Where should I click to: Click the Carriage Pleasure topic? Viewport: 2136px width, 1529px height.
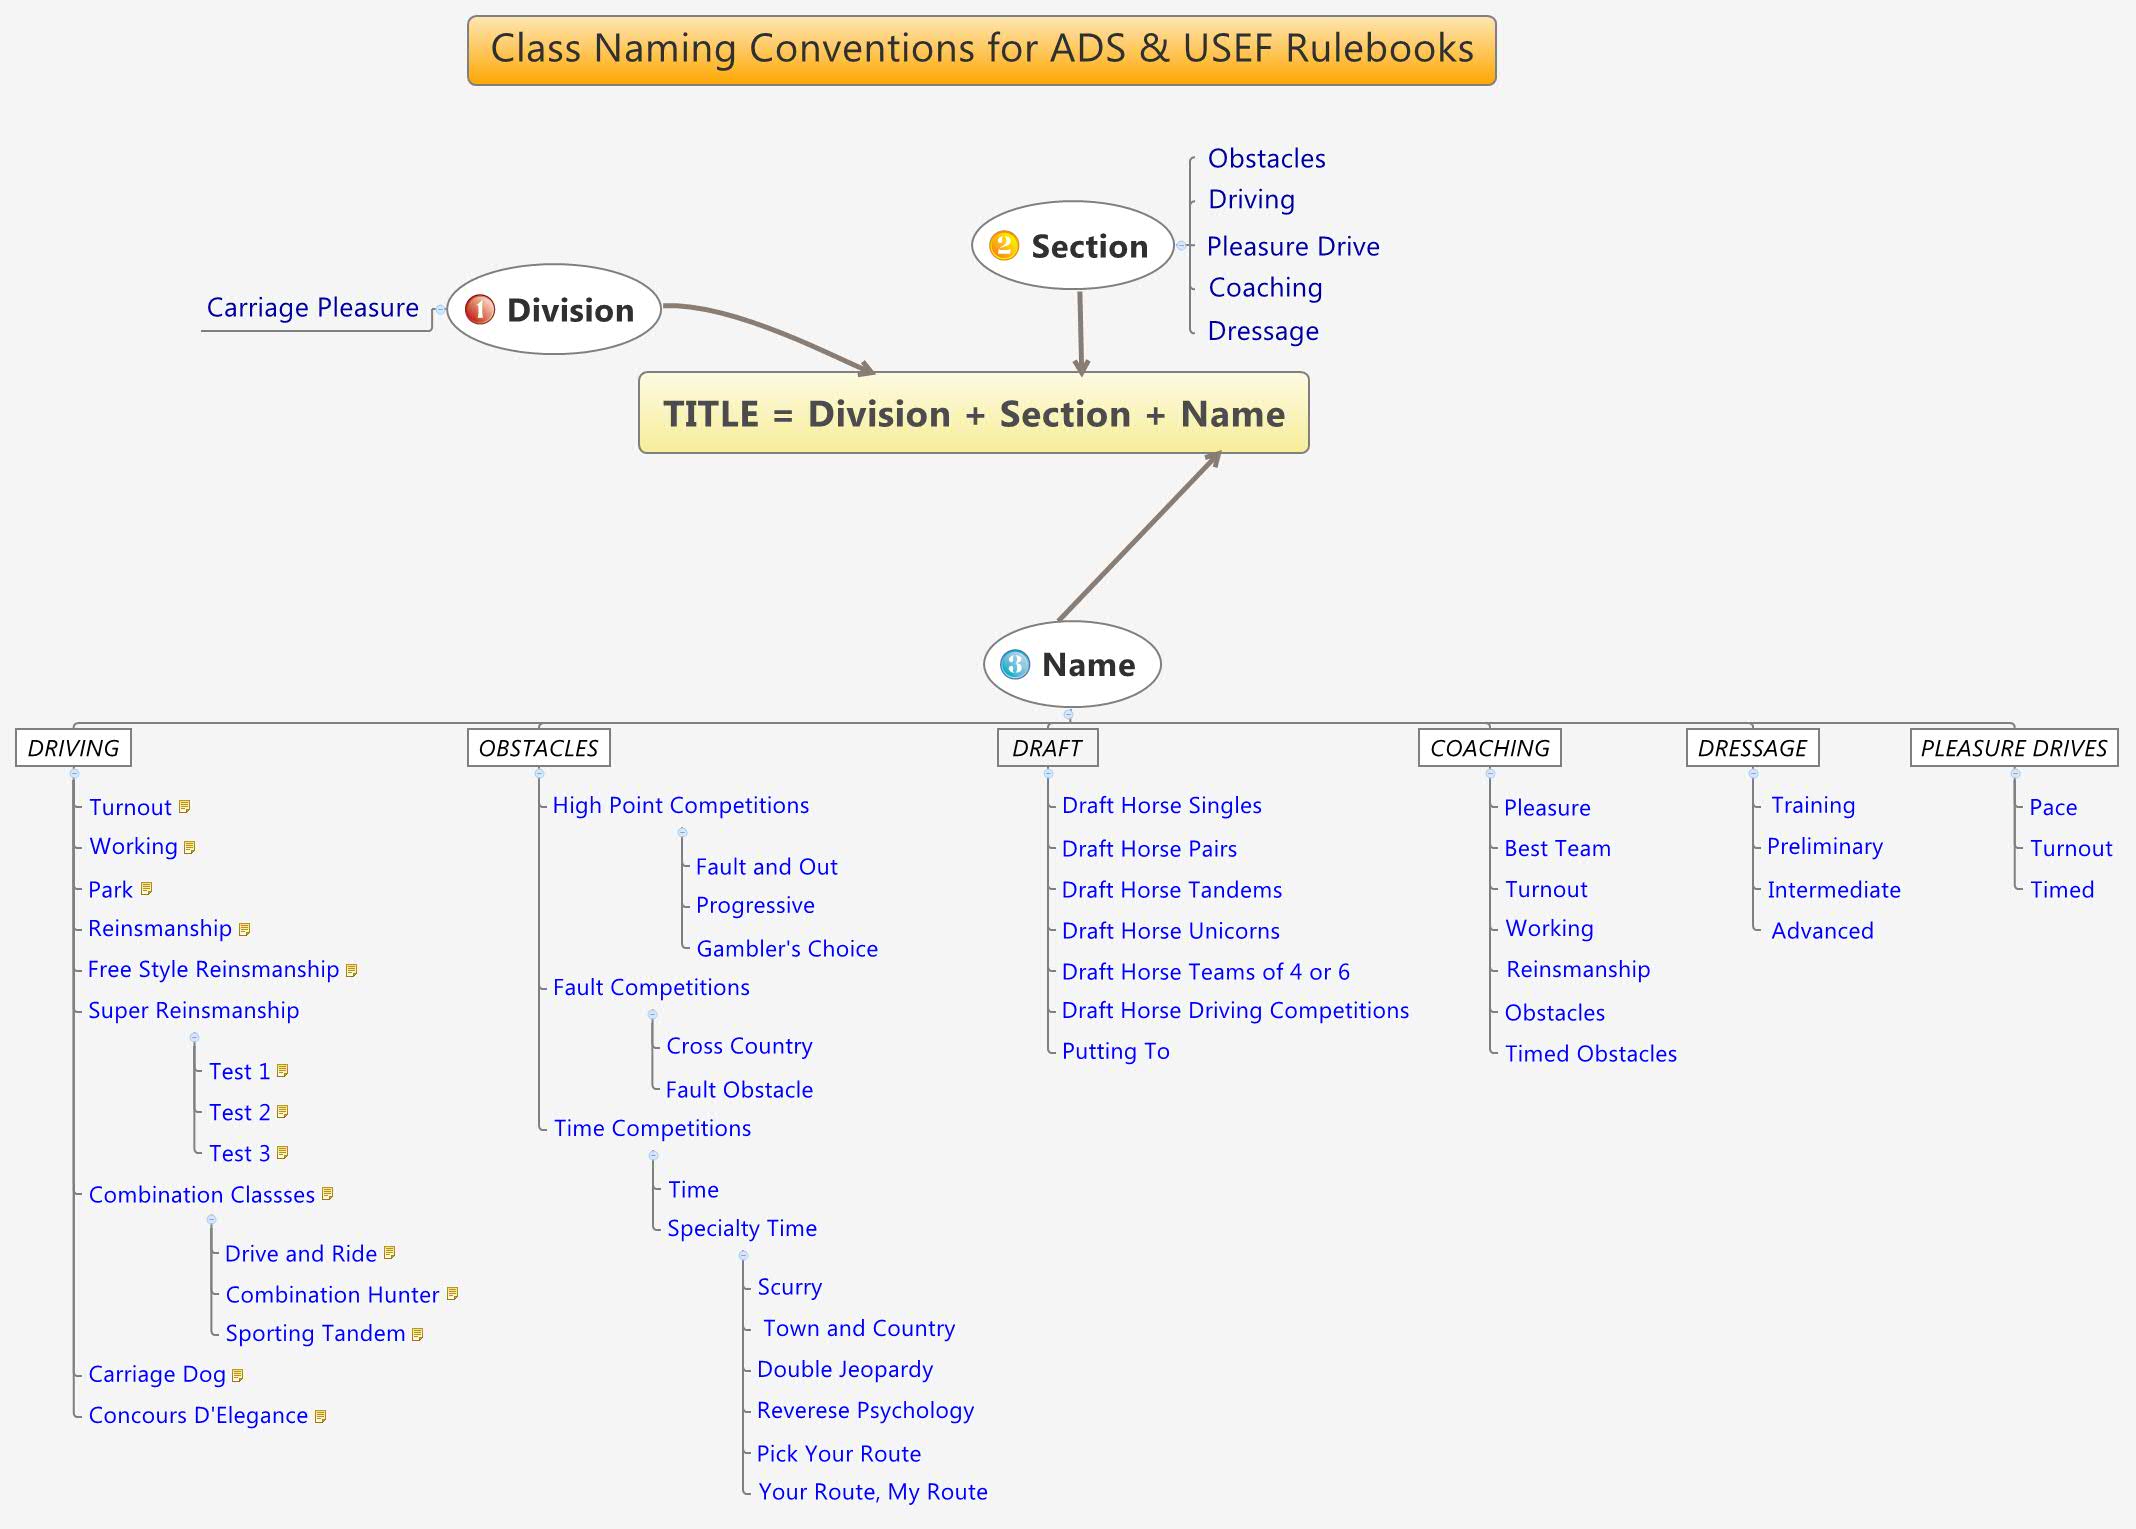312,308
